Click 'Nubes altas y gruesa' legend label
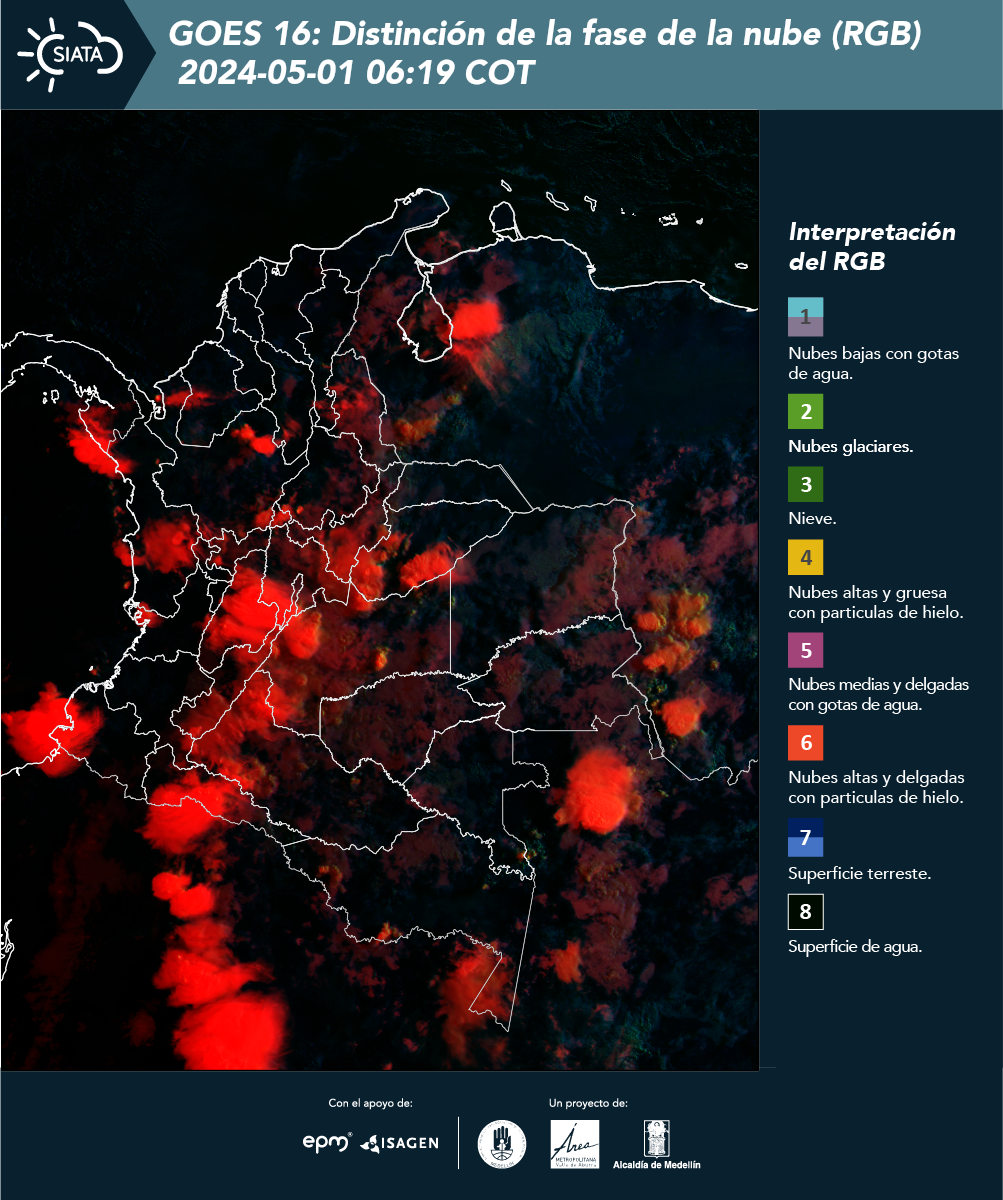The height and width of the screenshot is (1200, 1003). [875, 602]
